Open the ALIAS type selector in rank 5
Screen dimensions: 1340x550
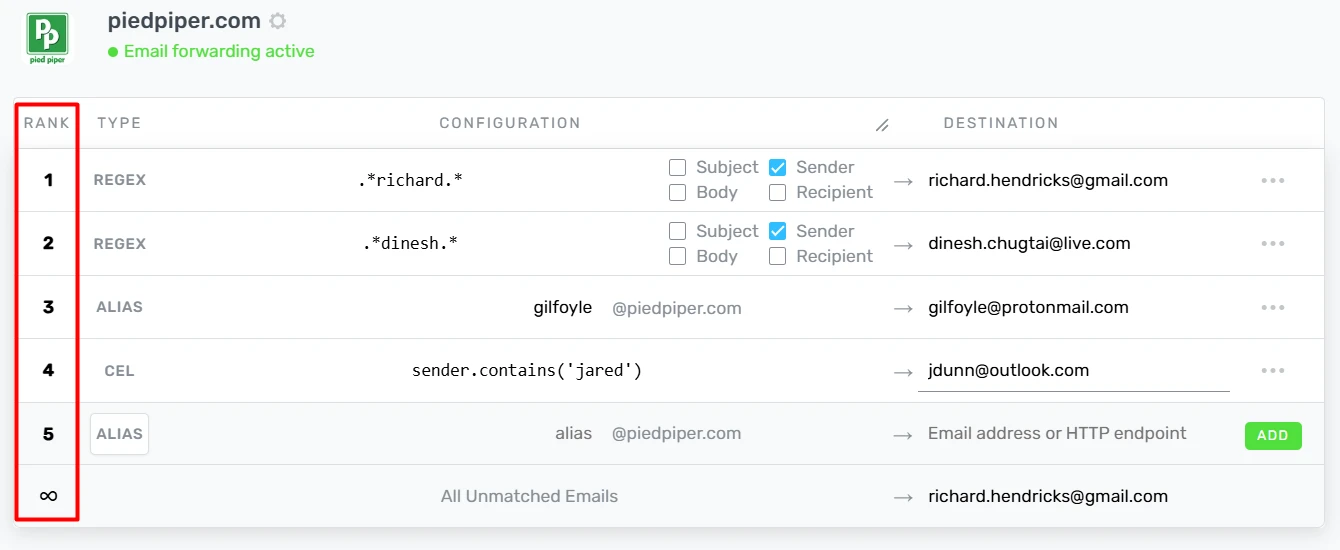coord(119,434)
